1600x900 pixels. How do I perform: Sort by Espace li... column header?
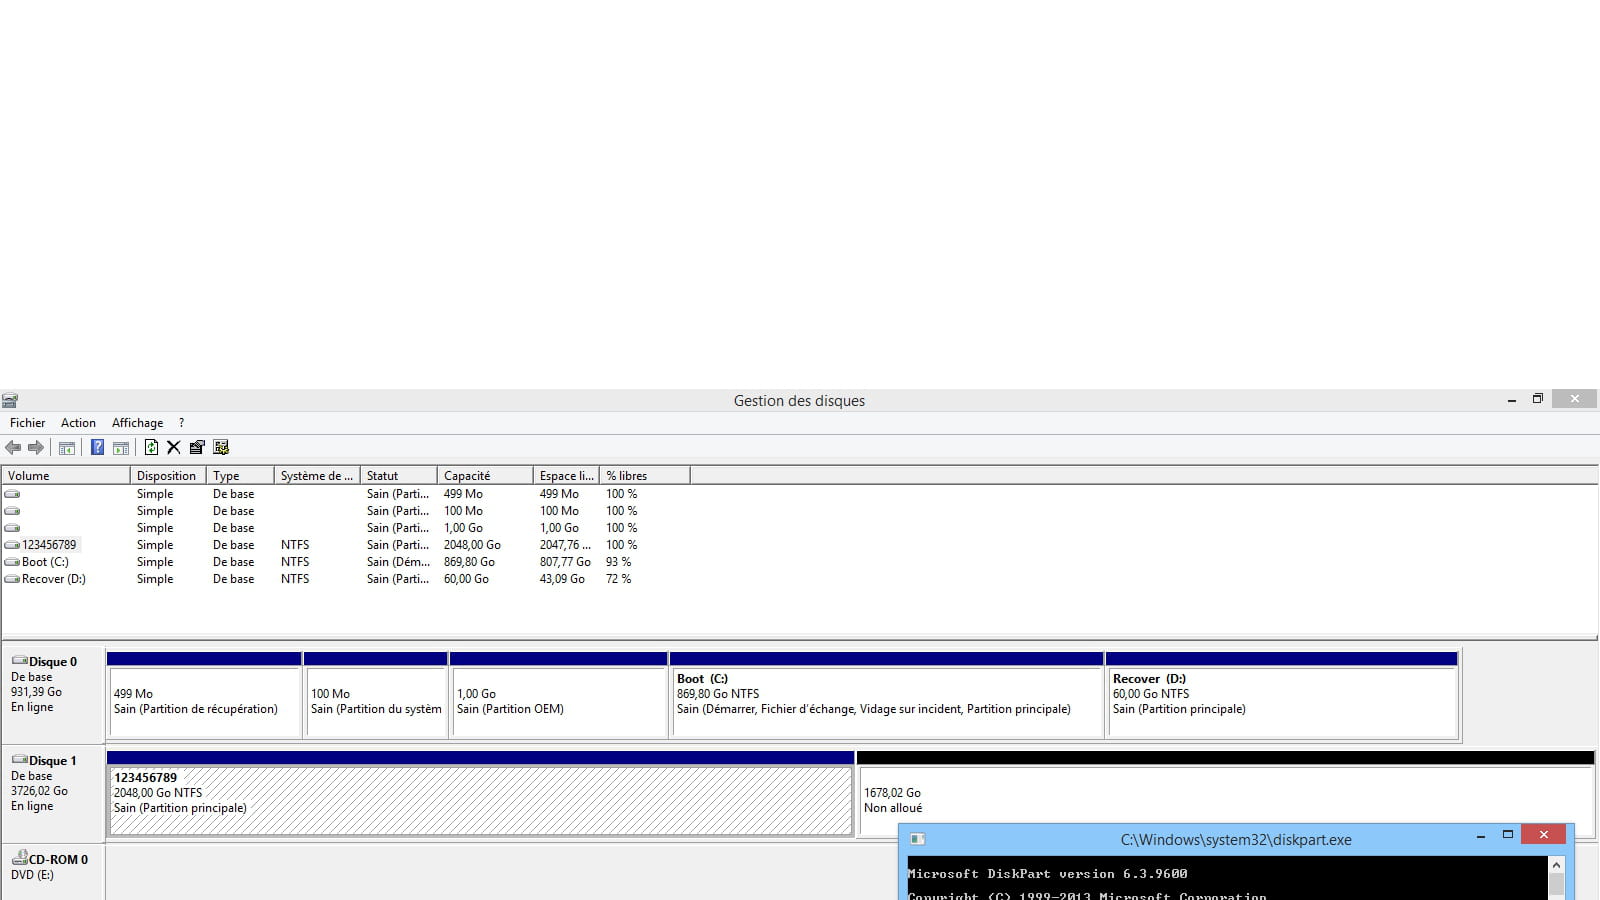click(566, 476)
